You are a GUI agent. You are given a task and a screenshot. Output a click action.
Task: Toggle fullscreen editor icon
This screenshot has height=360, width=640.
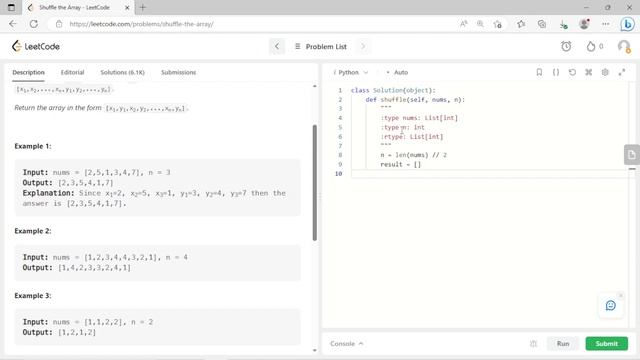point(622,72)
